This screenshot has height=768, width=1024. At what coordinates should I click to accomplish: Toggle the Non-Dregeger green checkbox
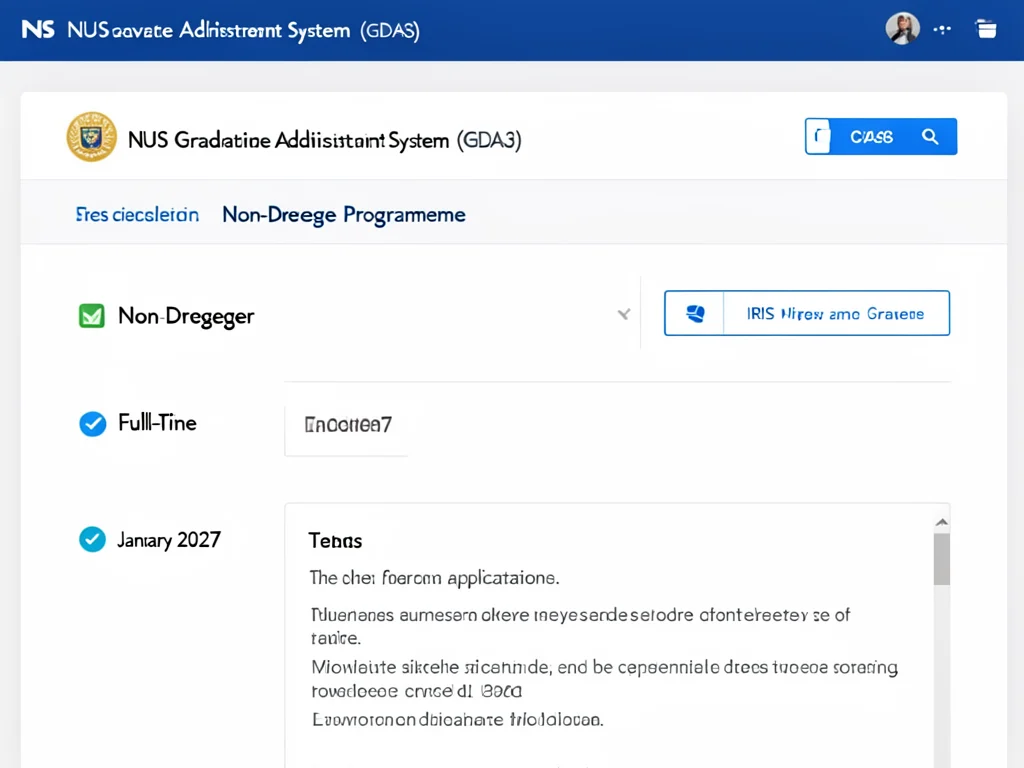coord(91,316)
